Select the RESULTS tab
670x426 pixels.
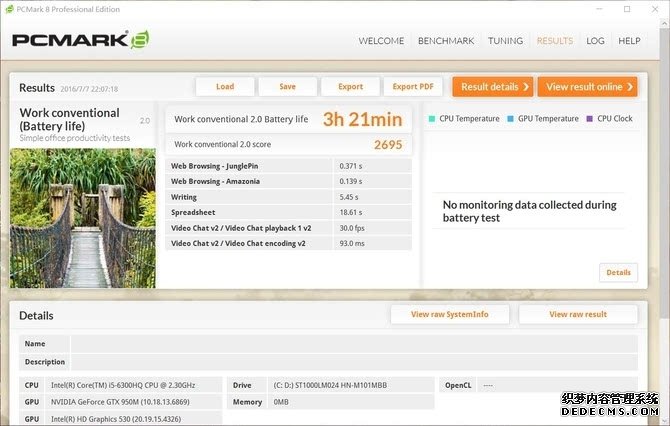coord(555,41)
